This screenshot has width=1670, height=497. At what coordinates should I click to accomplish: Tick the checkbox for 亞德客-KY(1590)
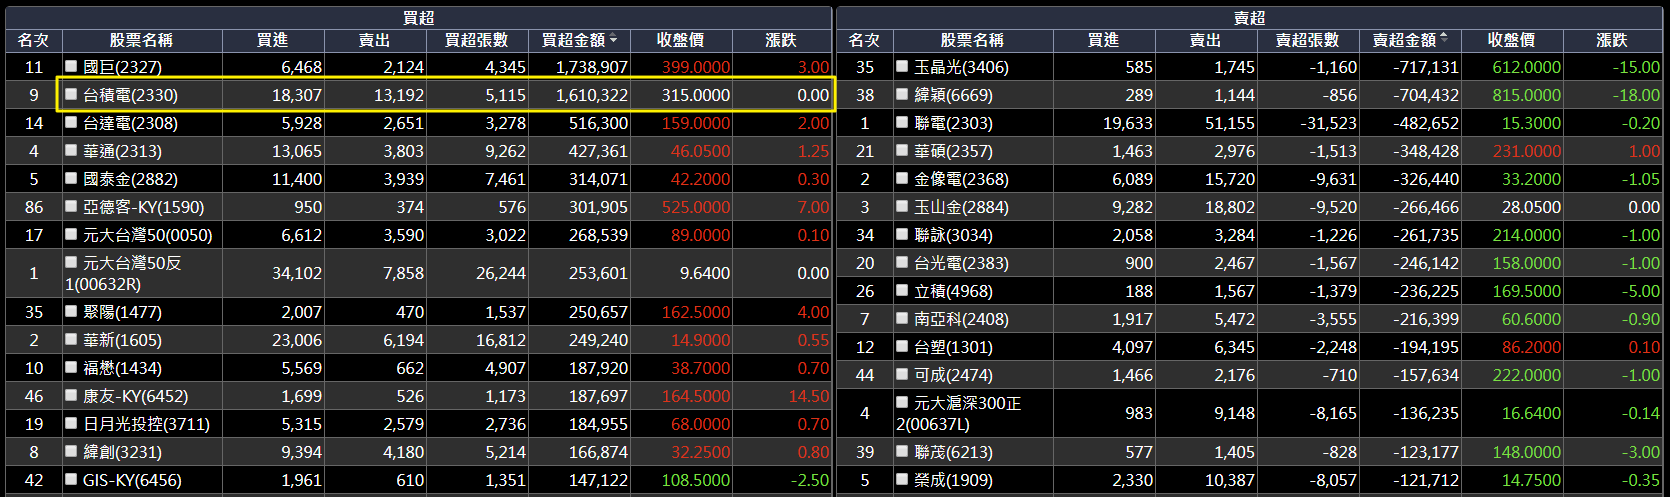(71, 206)
